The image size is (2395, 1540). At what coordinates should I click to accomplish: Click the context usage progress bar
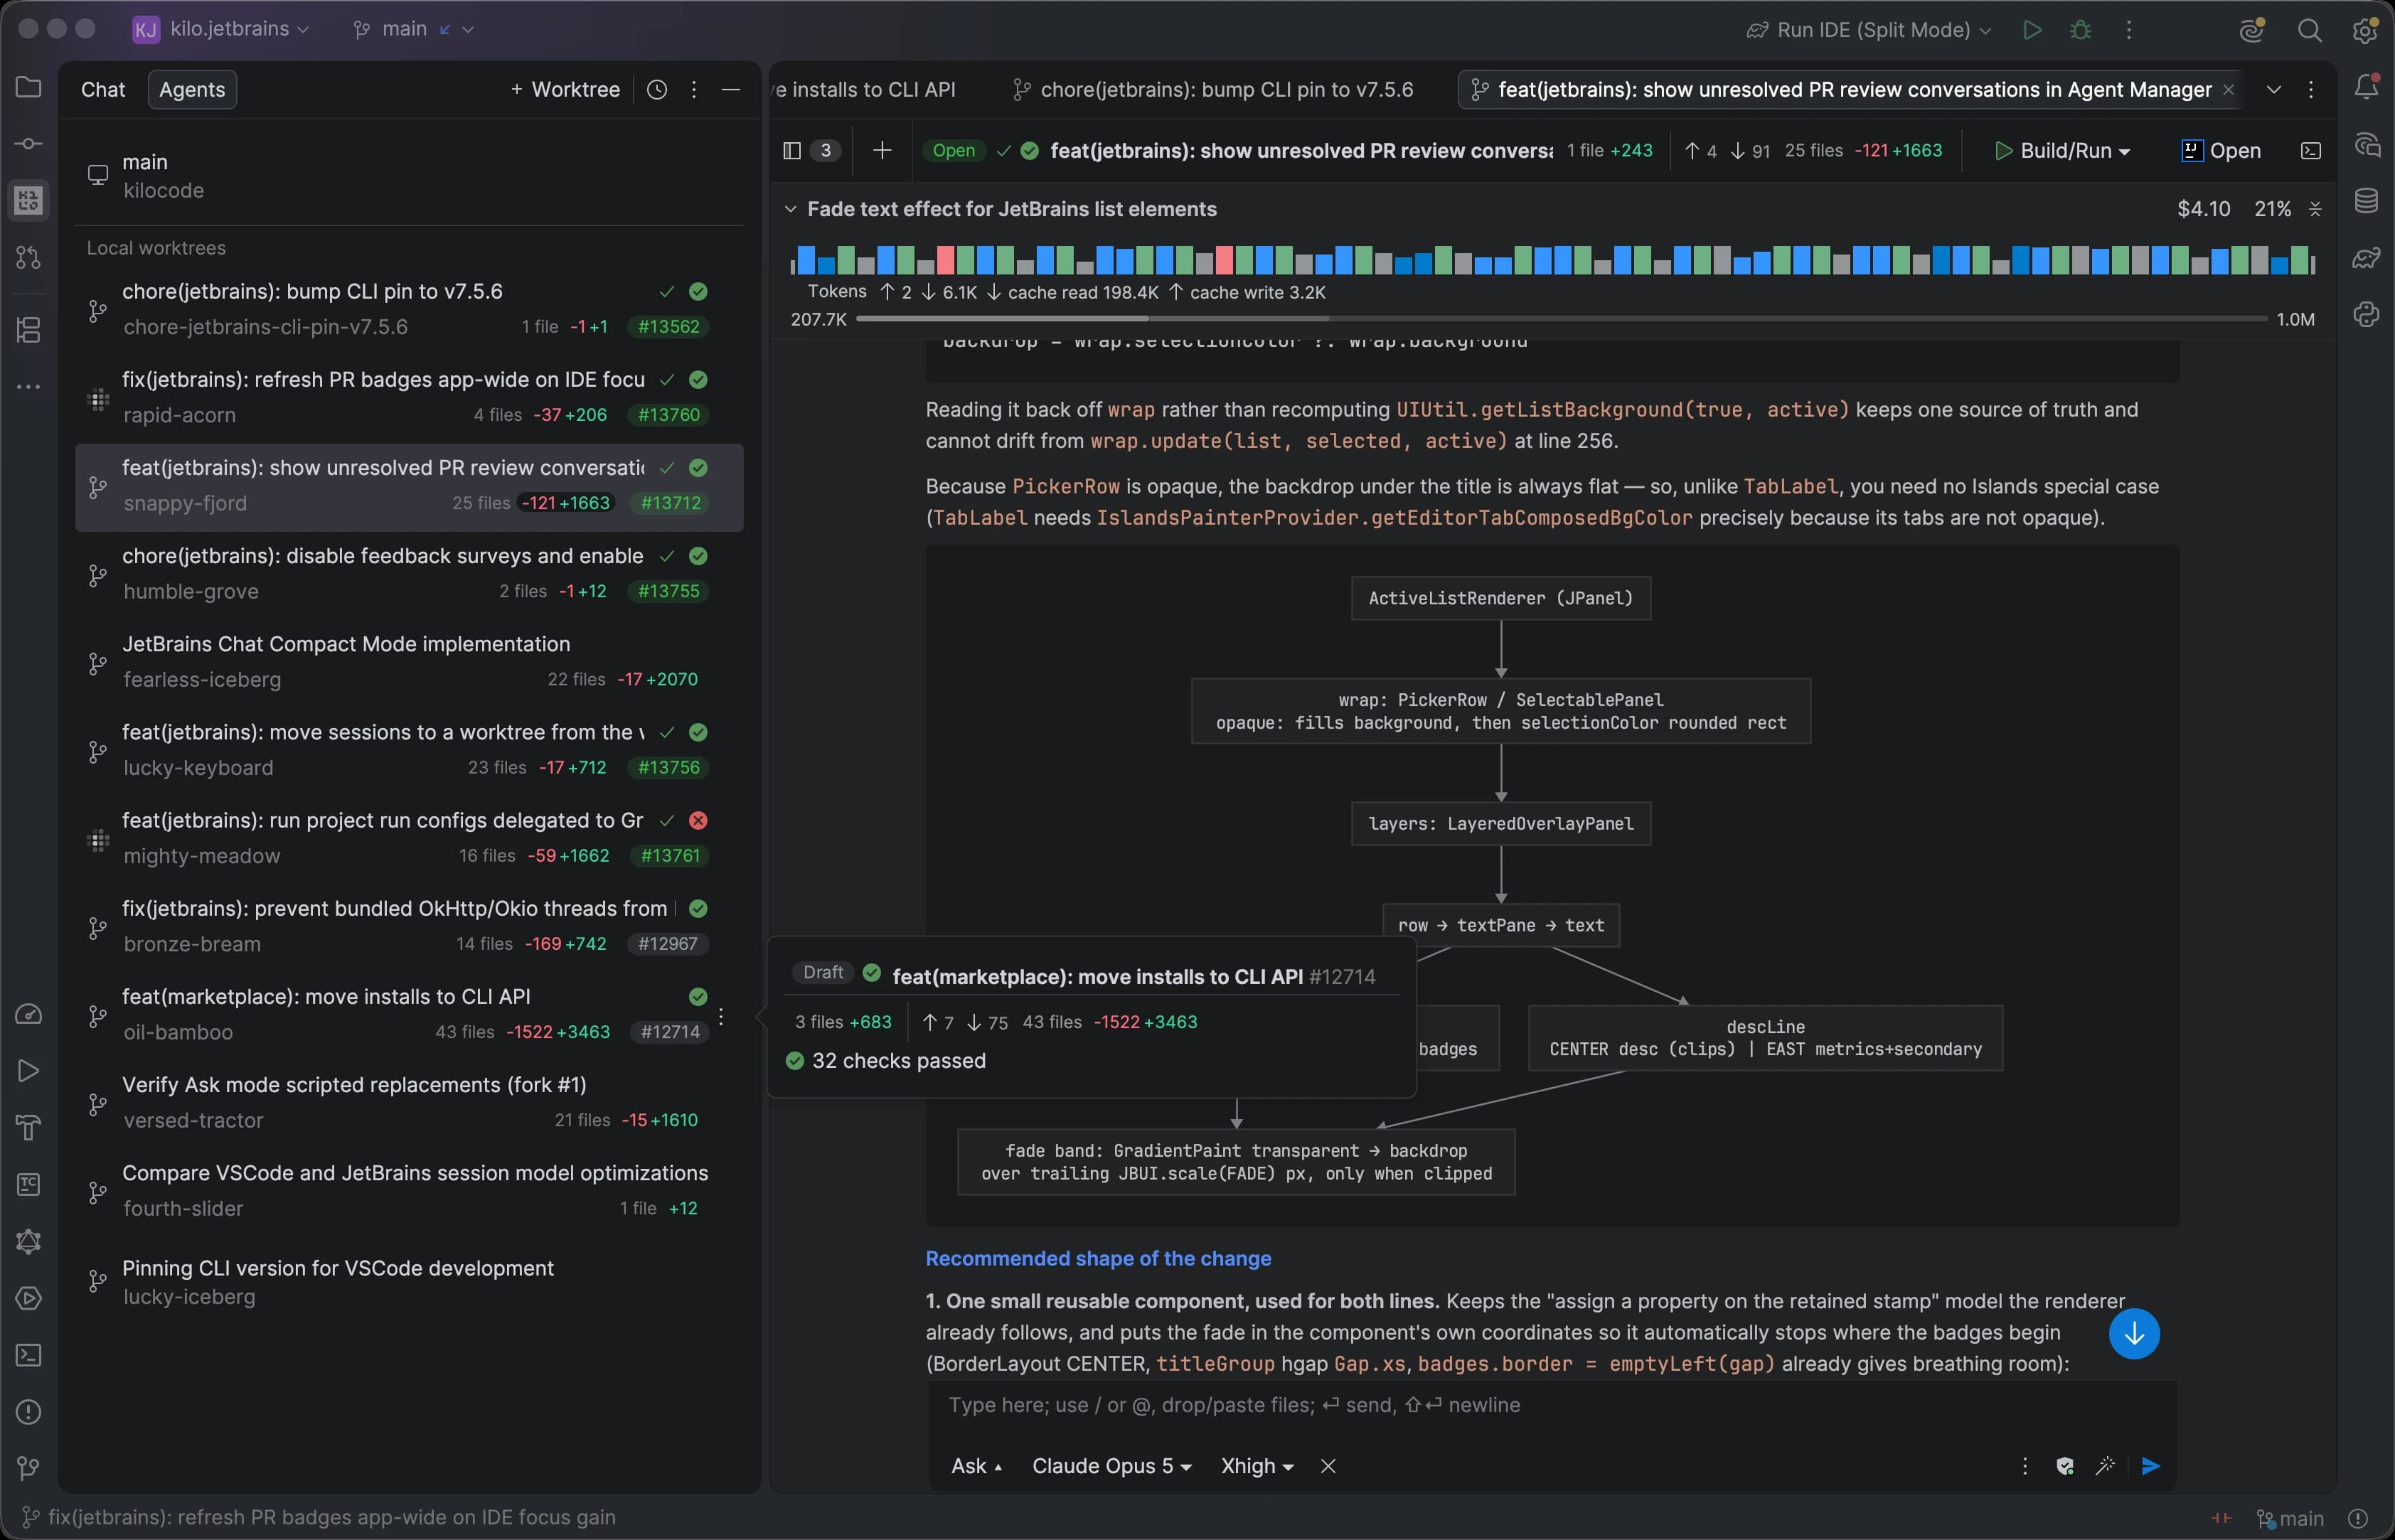[1561, 319]
